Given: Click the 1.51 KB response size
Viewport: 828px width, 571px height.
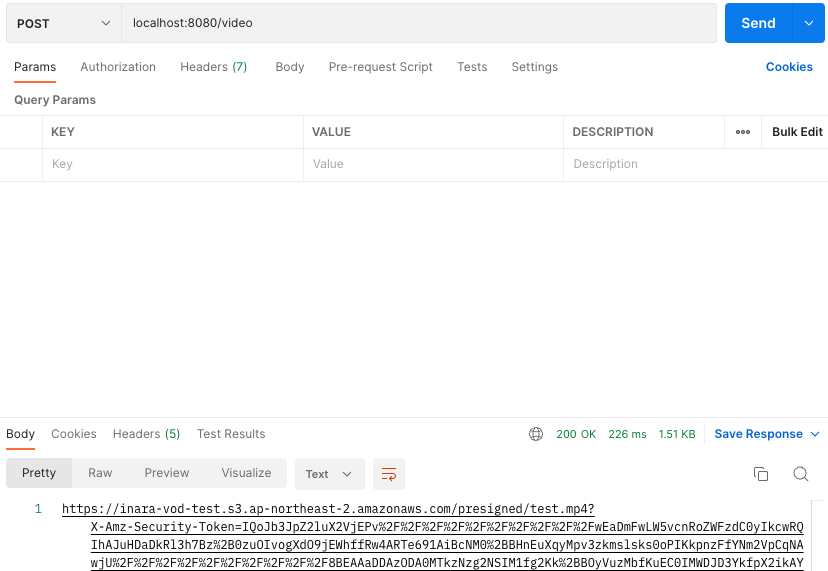Looking at the screenshot, I should coord(676,434).
